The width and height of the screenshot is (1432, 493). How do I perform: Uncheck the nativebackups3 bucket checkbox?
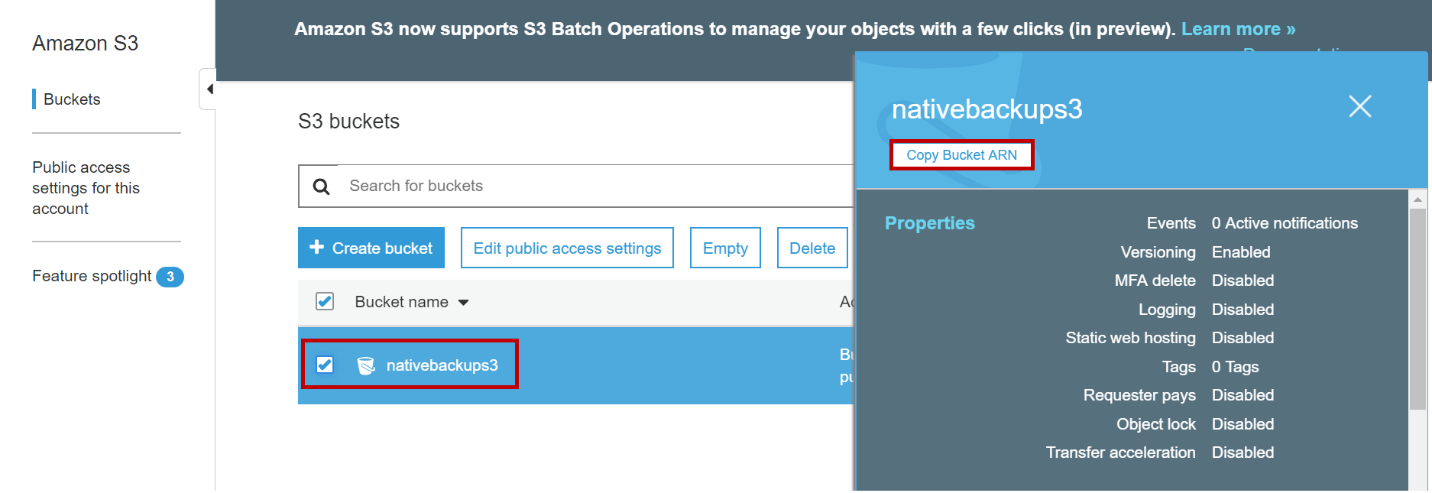[x=324, y=365]
